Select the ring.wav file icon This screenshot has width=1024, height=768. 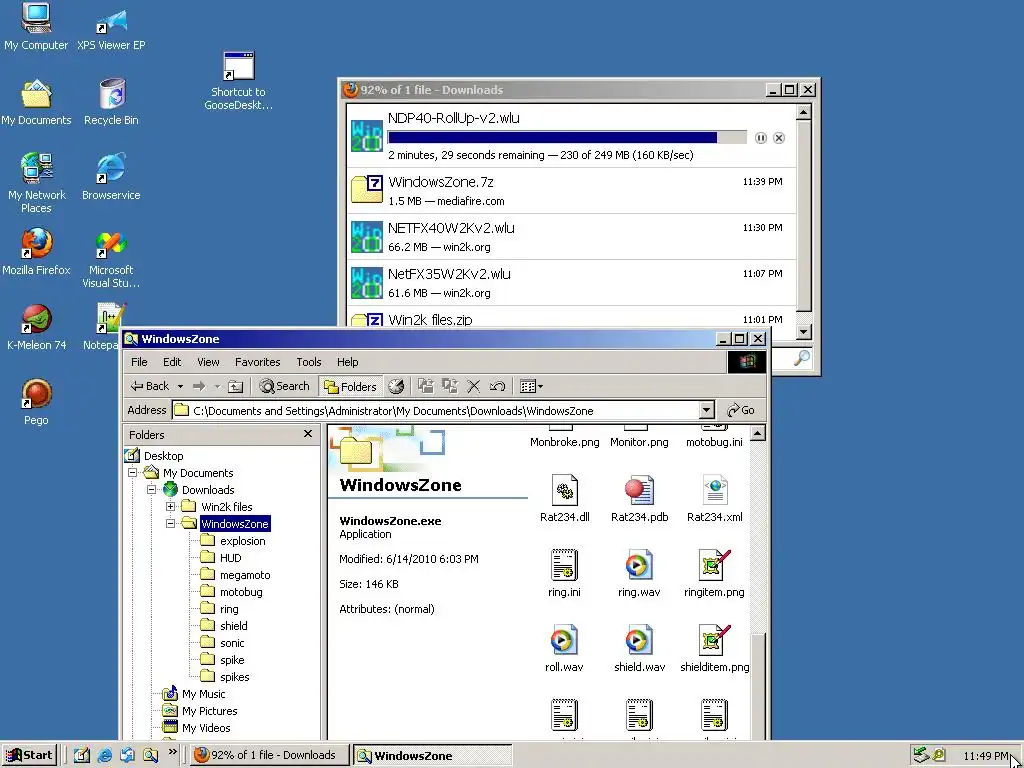(x=639, y=573)
